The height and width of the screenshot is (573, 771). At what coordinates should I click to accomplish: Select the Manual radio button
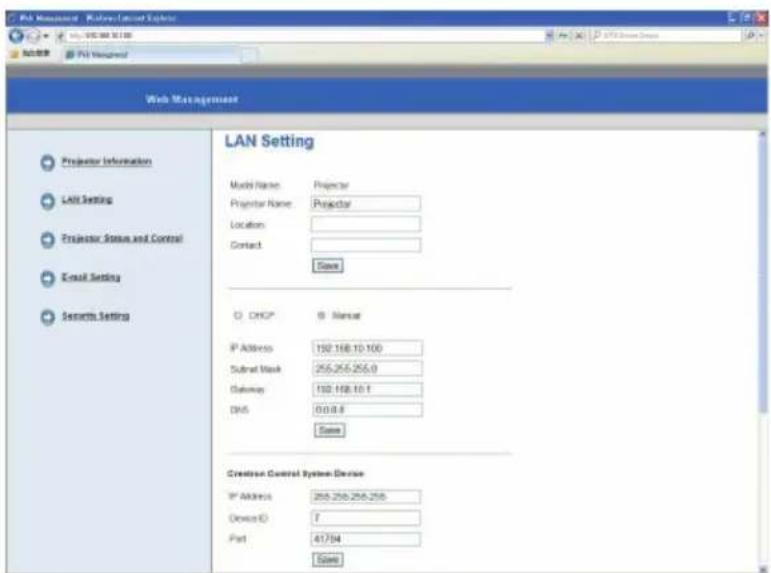[x=321, y=315]
